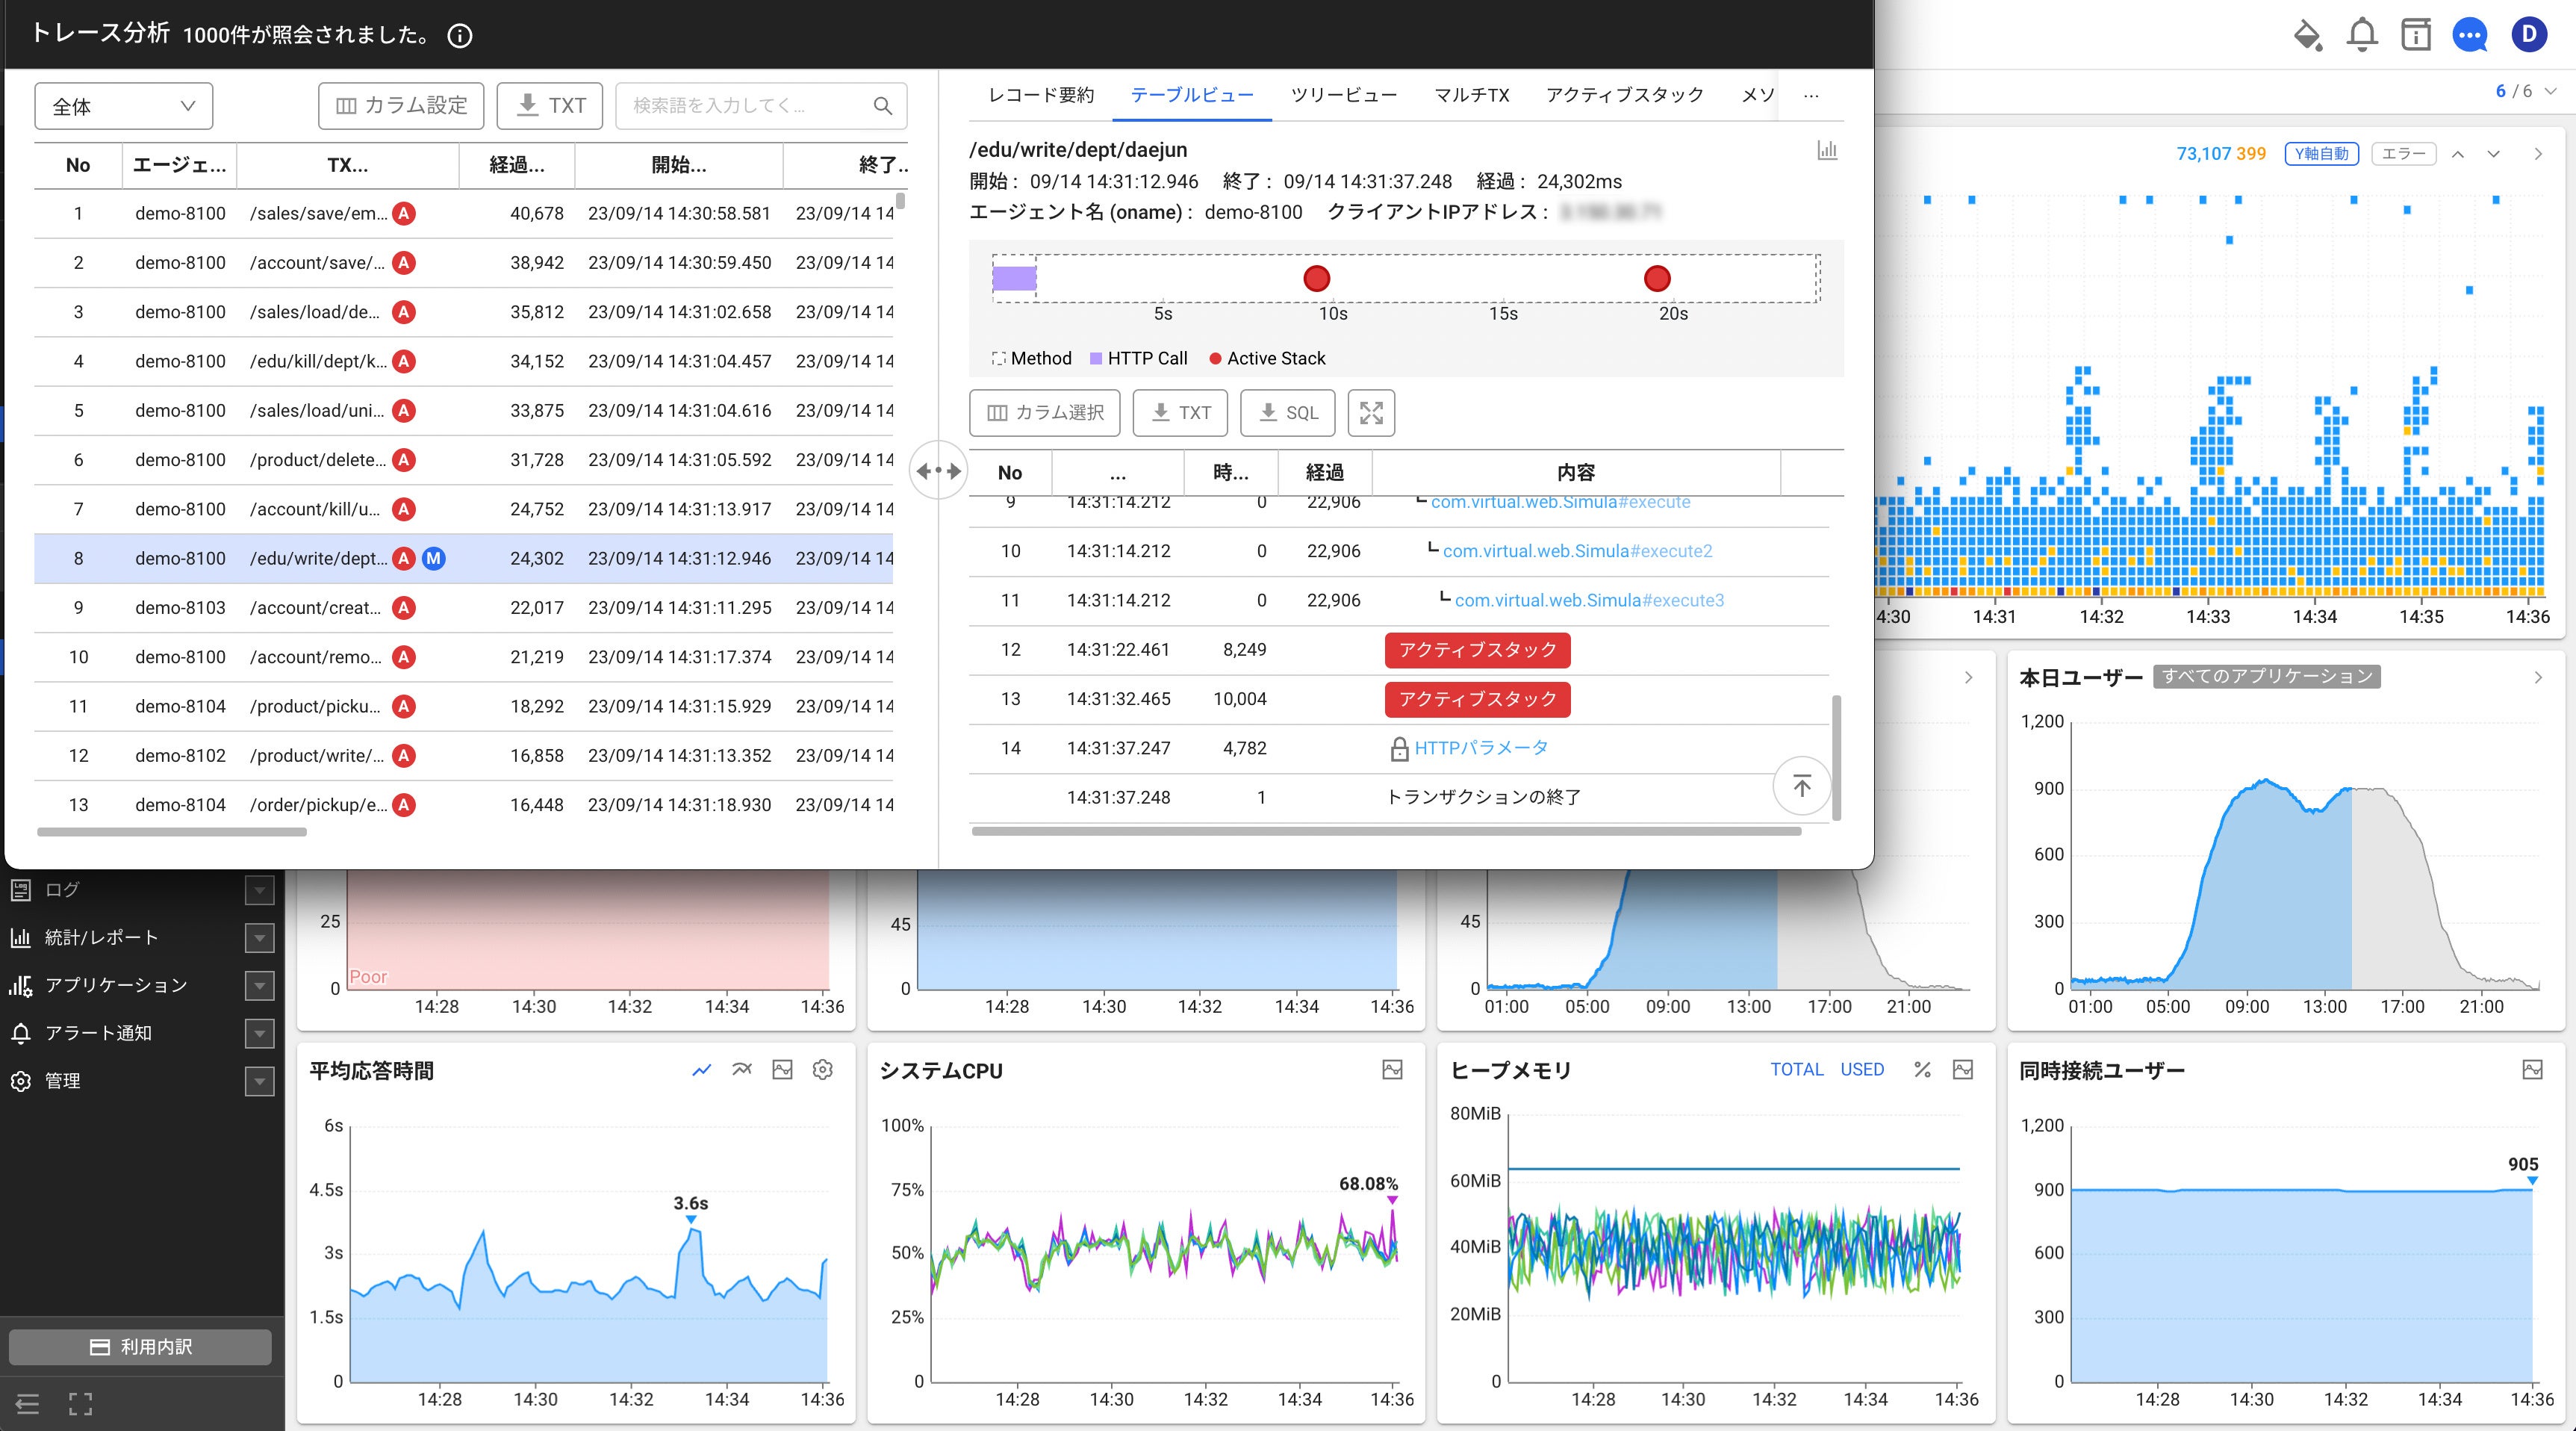Toggle USED series in ヒープメモリ panel
This screenshot has height=1431, width=2576.
pos(1861,1070)
